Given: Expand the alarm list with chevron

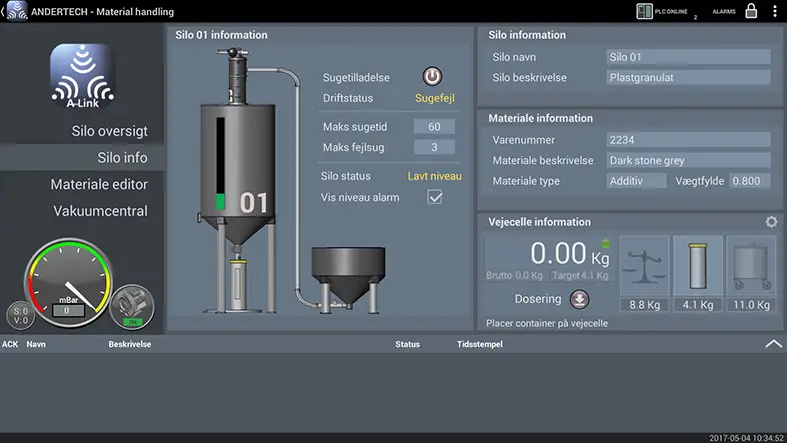Looking at the screenshot, I should 772,343.
